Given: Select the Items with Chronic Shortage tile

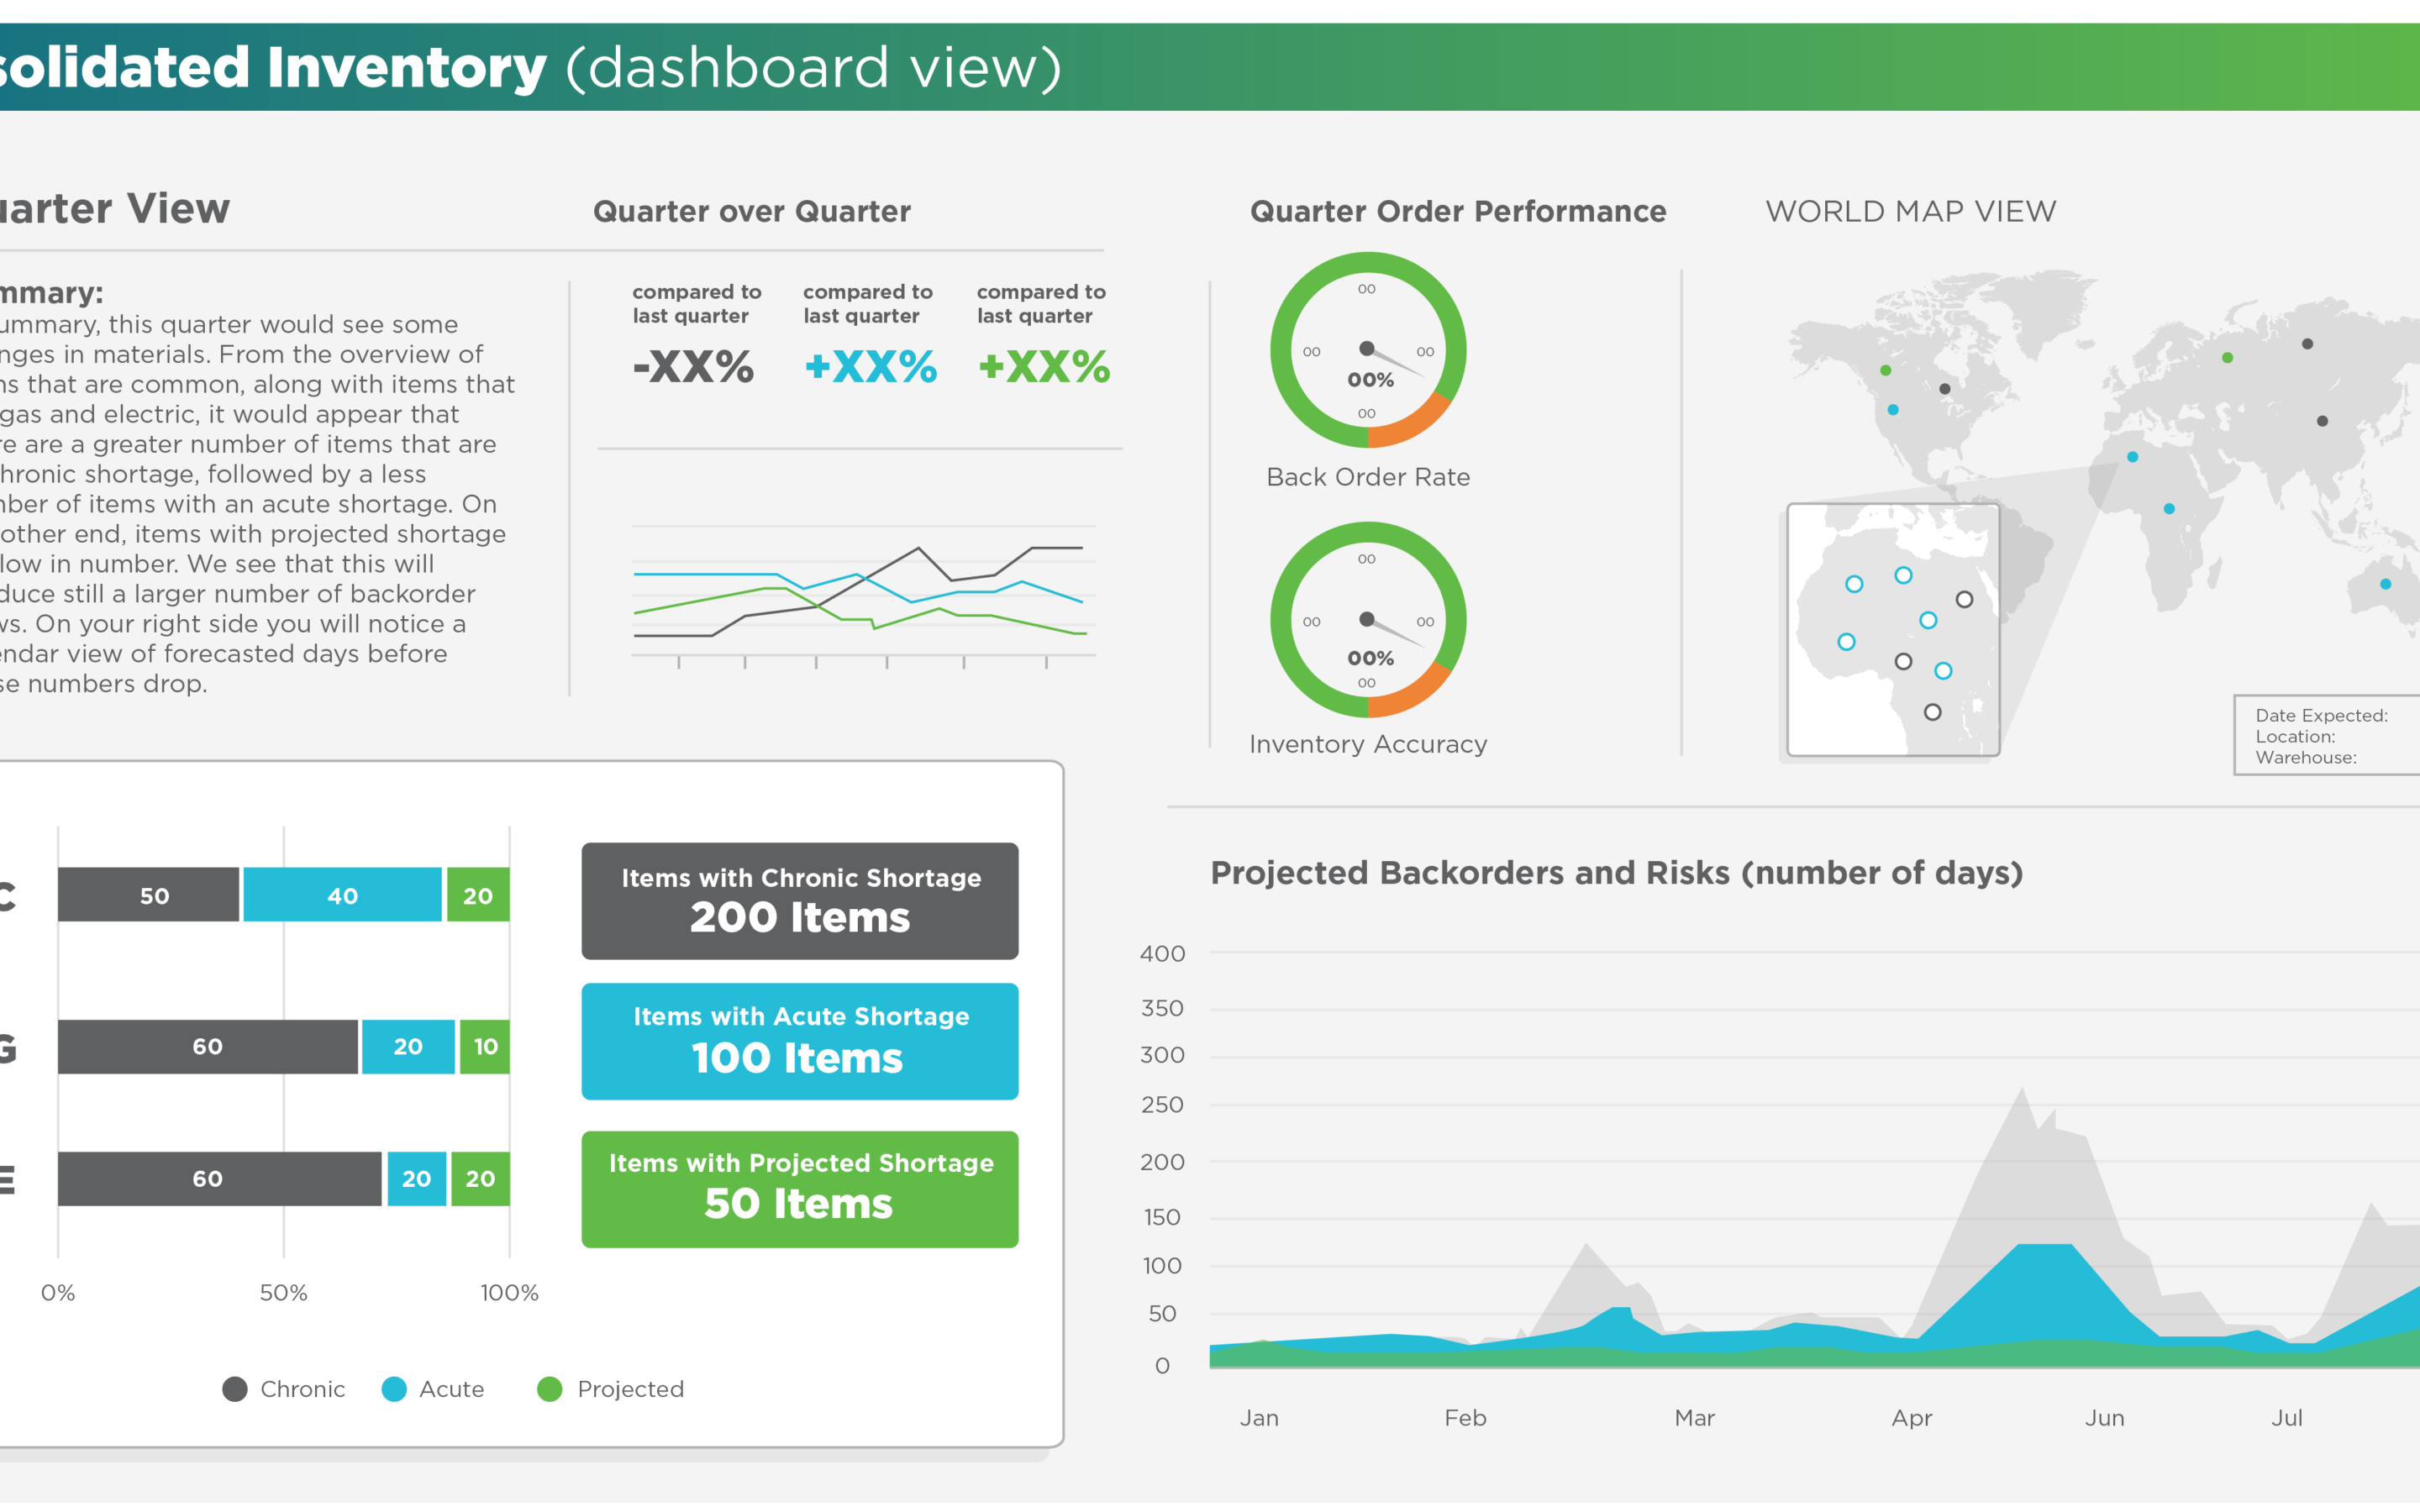Looking at the screenshot, I should 799,900.
